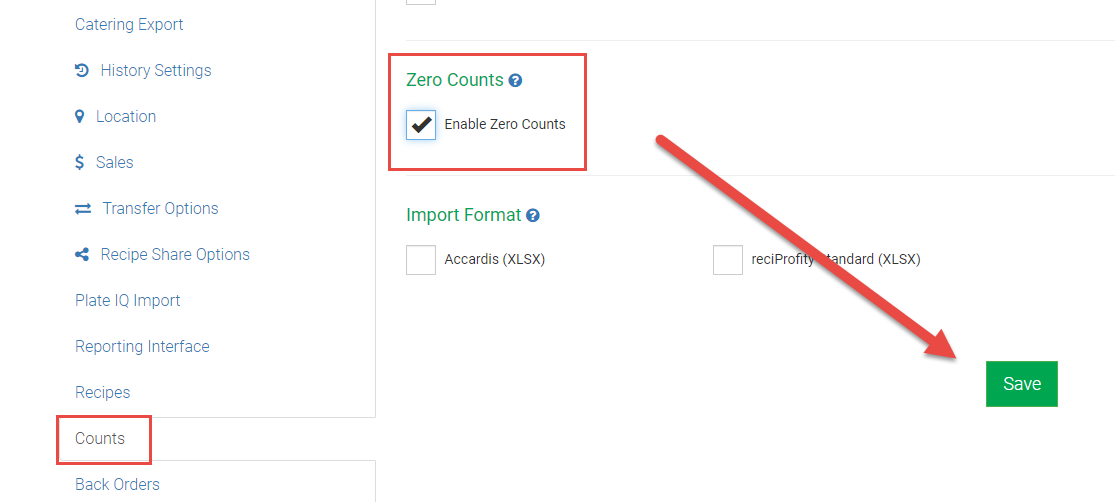Open Reporting Interface settings
Viewport: 1115px width, 502px height.
click(x=142, y=346)
